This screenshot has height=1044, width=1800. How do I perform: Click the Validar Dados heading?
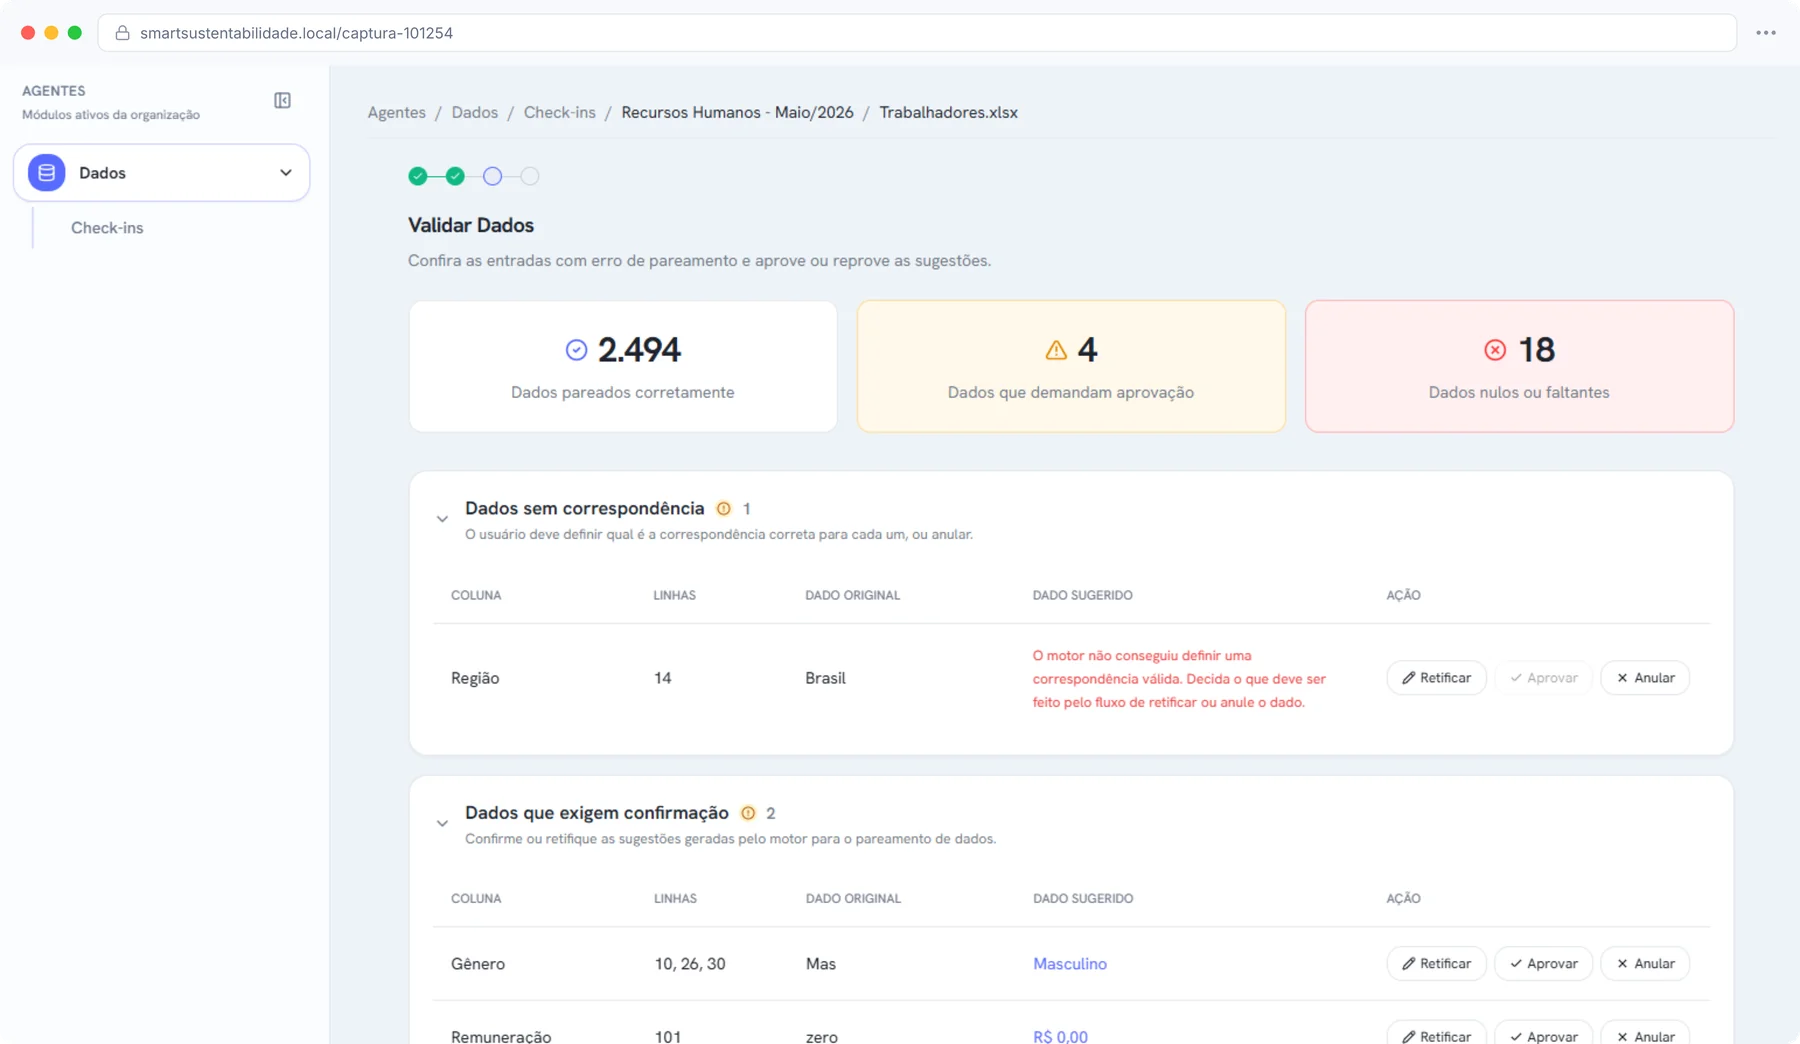(470, 226)
